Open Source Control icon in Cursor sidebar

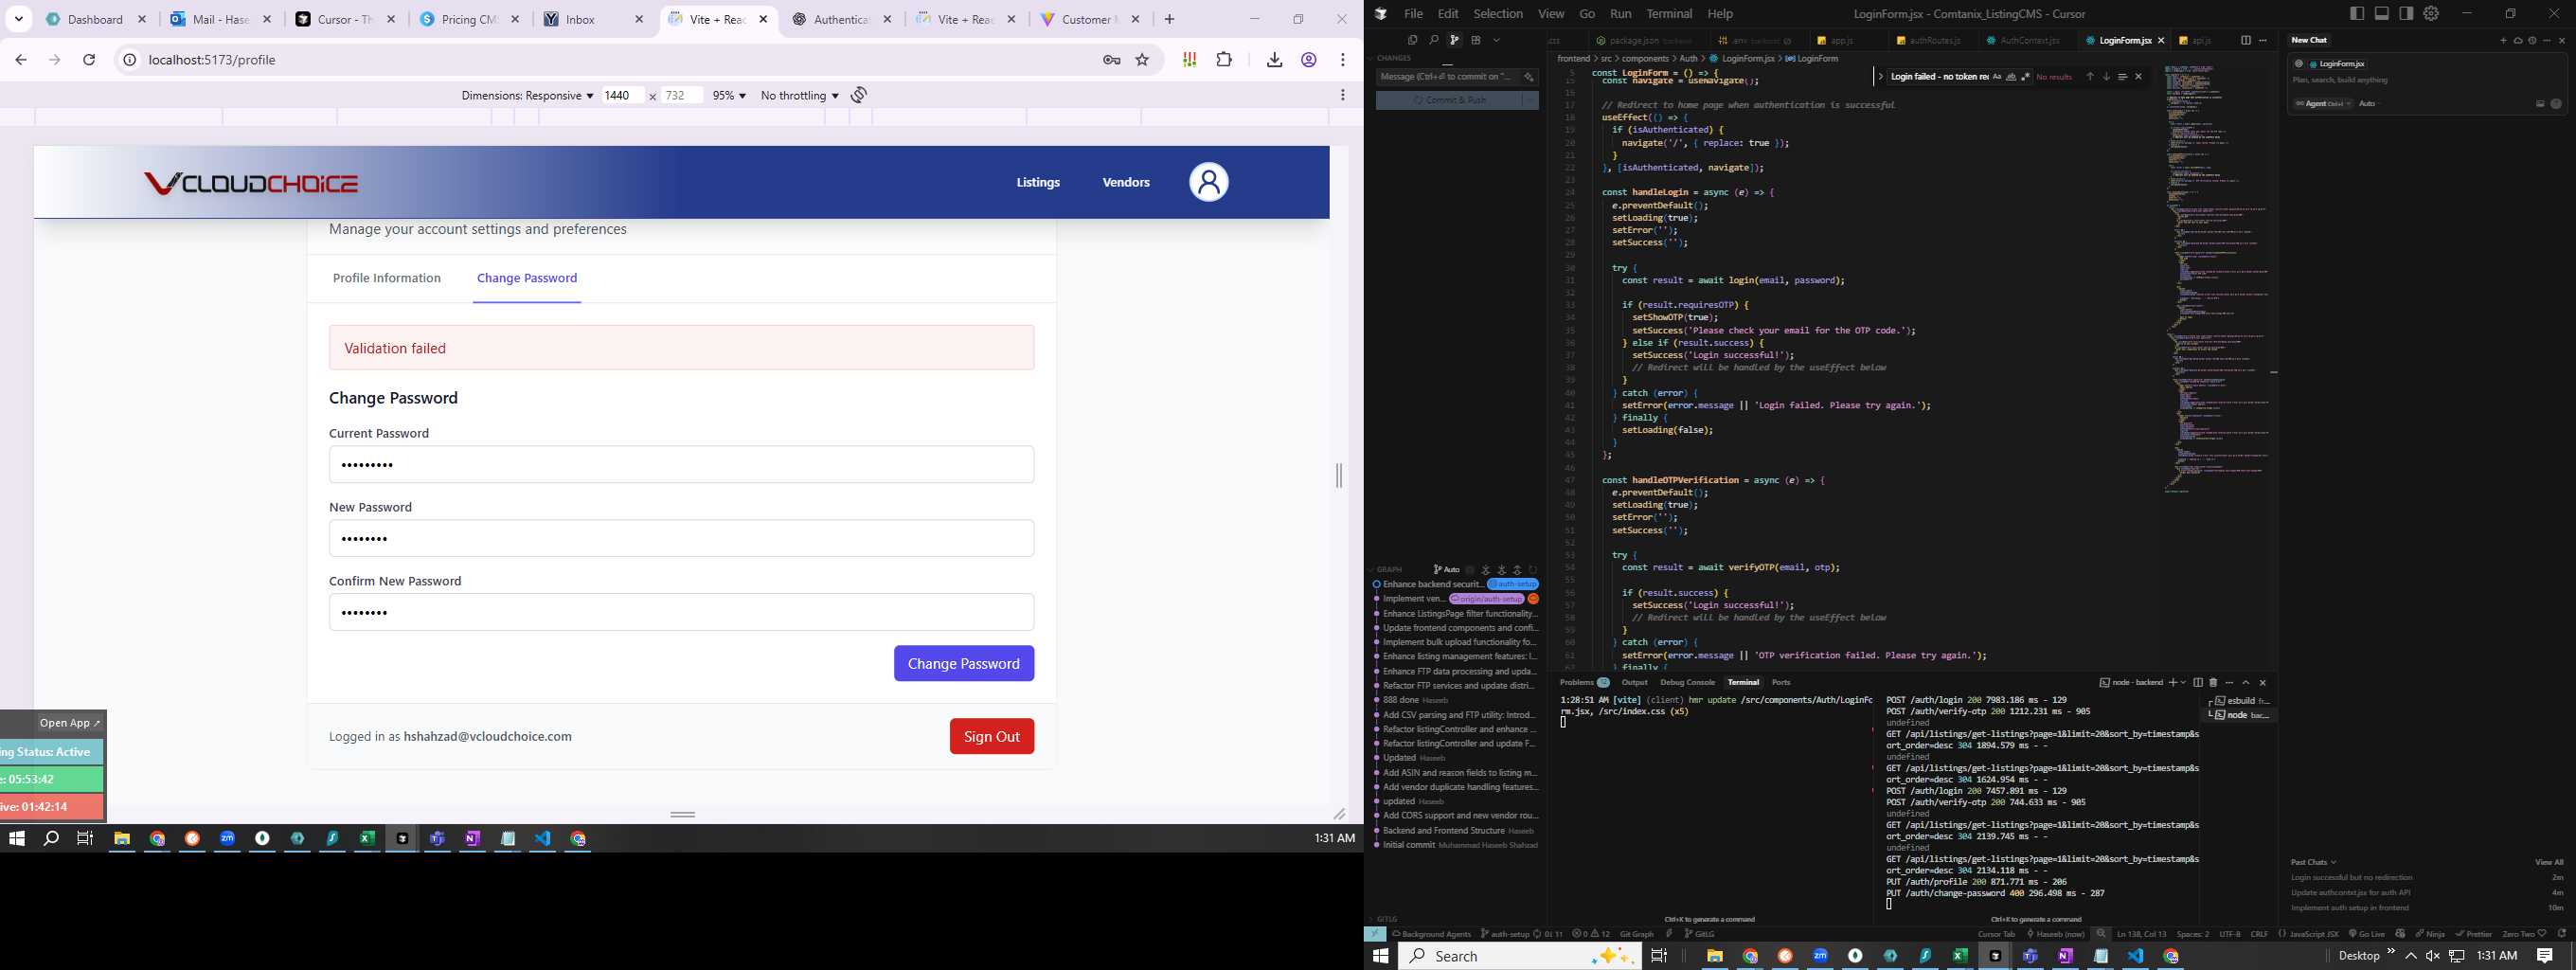click(x=1455, y=40)
